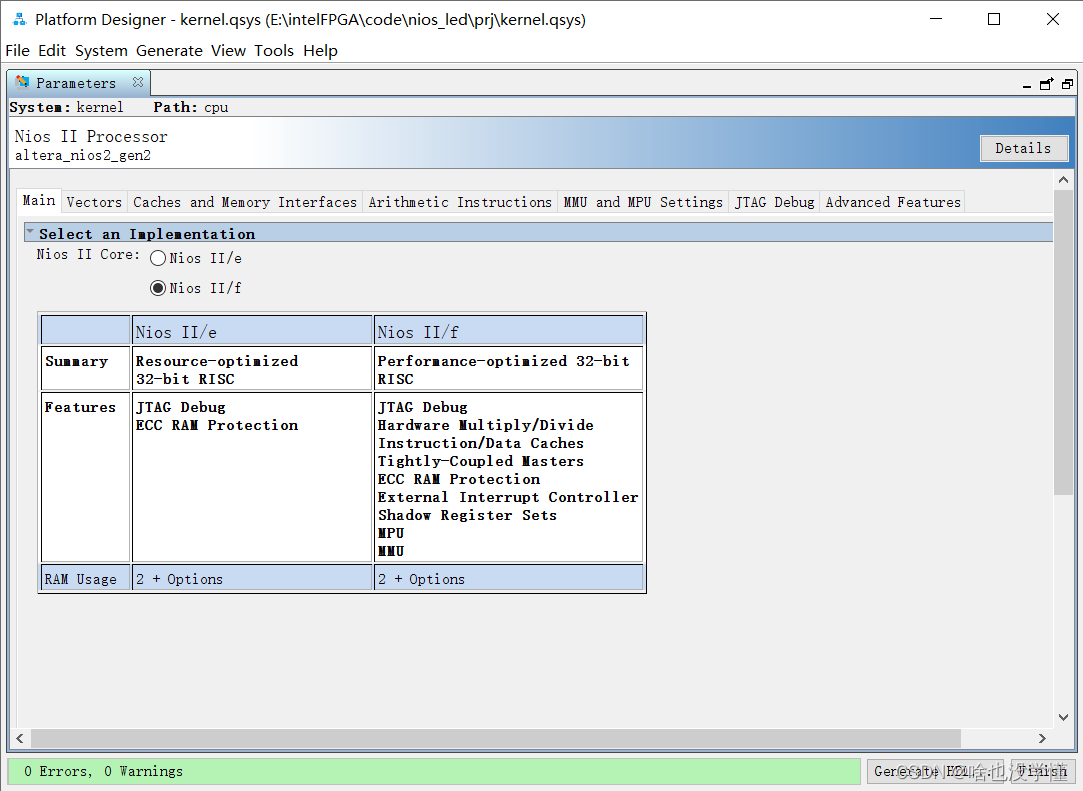Click the Finish button
1083x791 pixels.
tap(1042, 771)
